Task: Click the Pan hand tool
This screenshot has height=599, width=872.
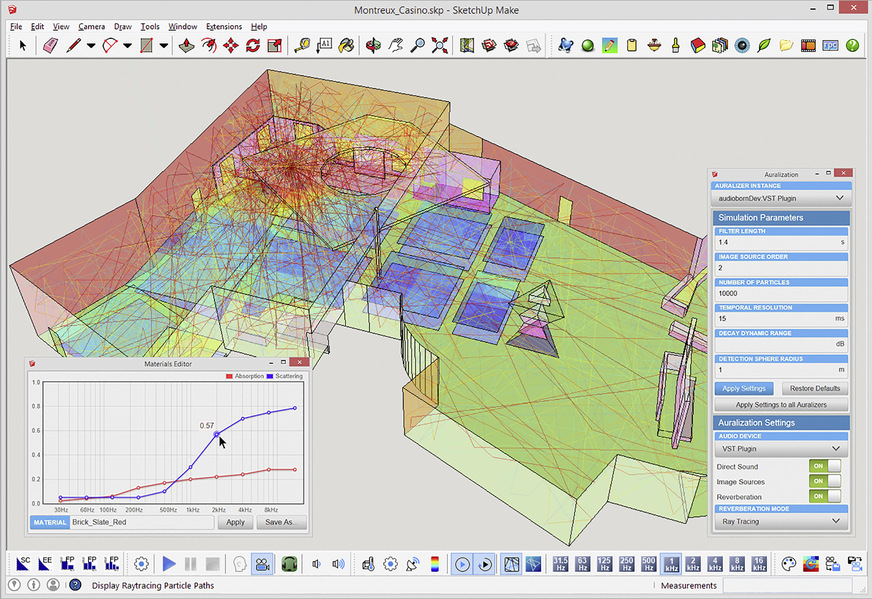Action: (x=396, y=46)
